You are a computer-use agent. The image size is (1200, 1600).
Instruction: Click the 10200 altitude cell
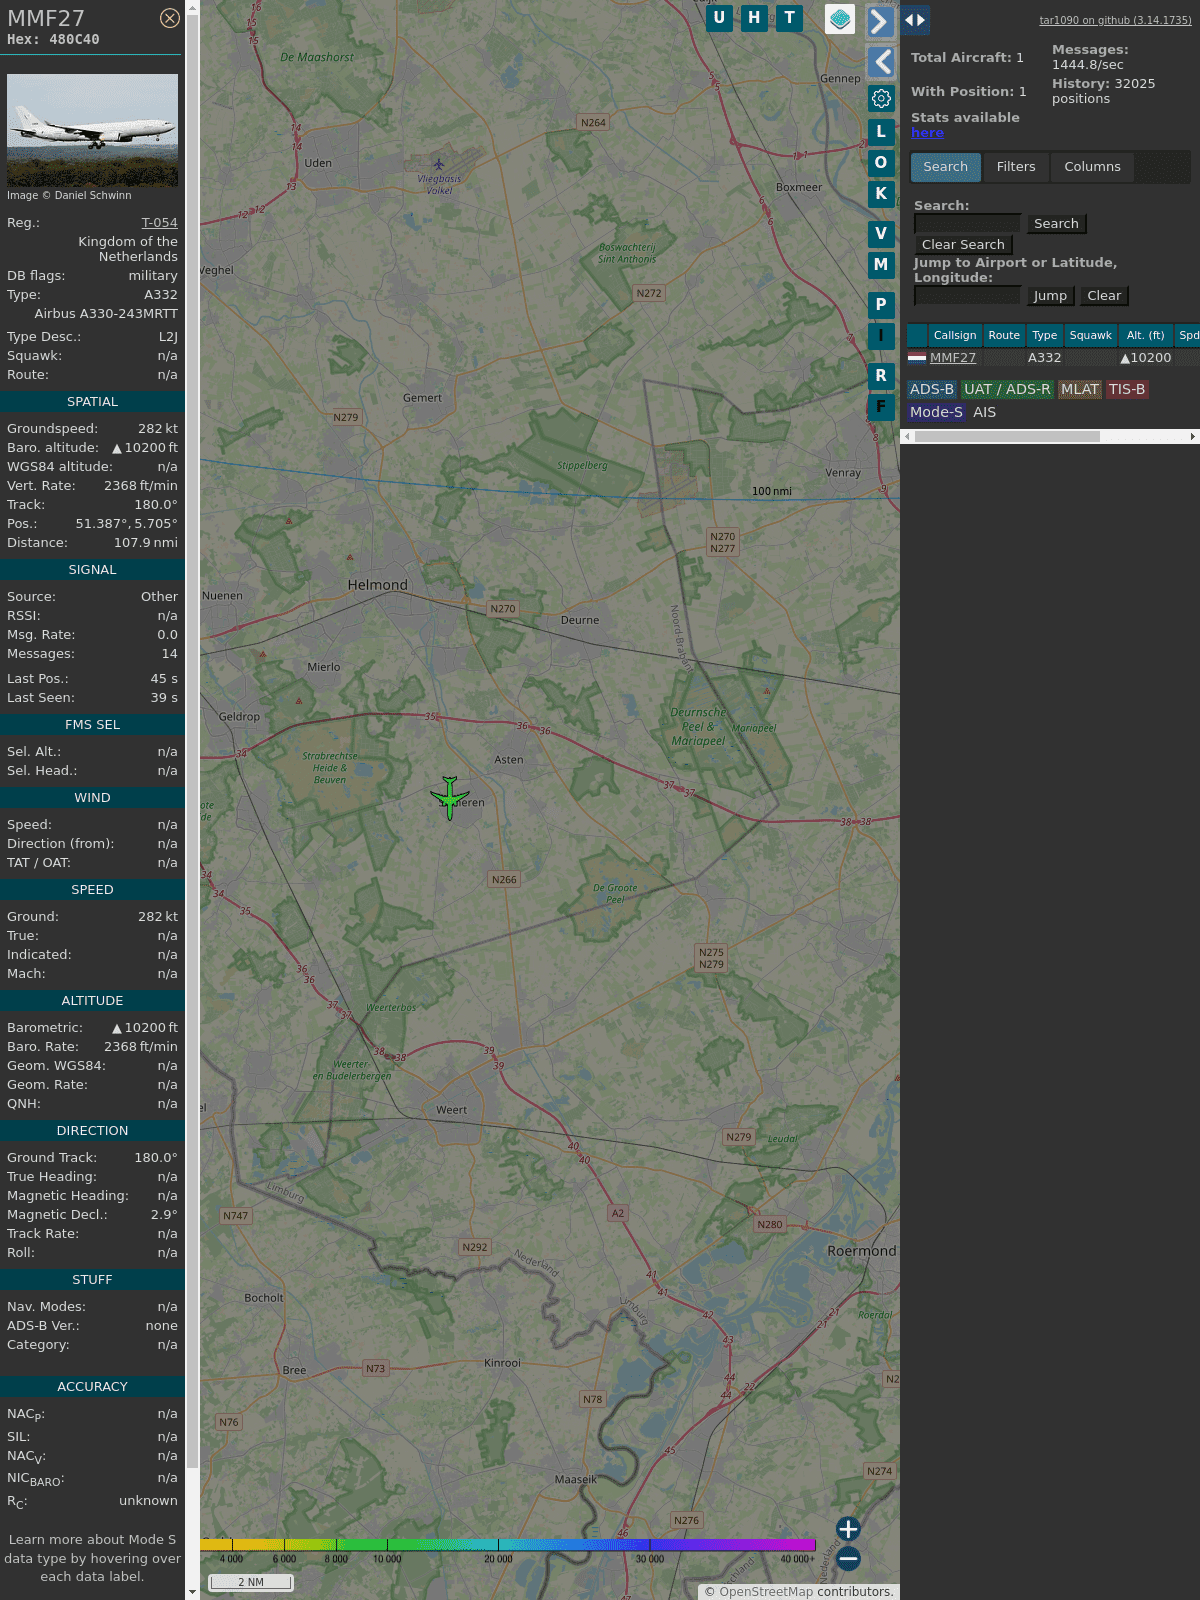[1146, 358]
